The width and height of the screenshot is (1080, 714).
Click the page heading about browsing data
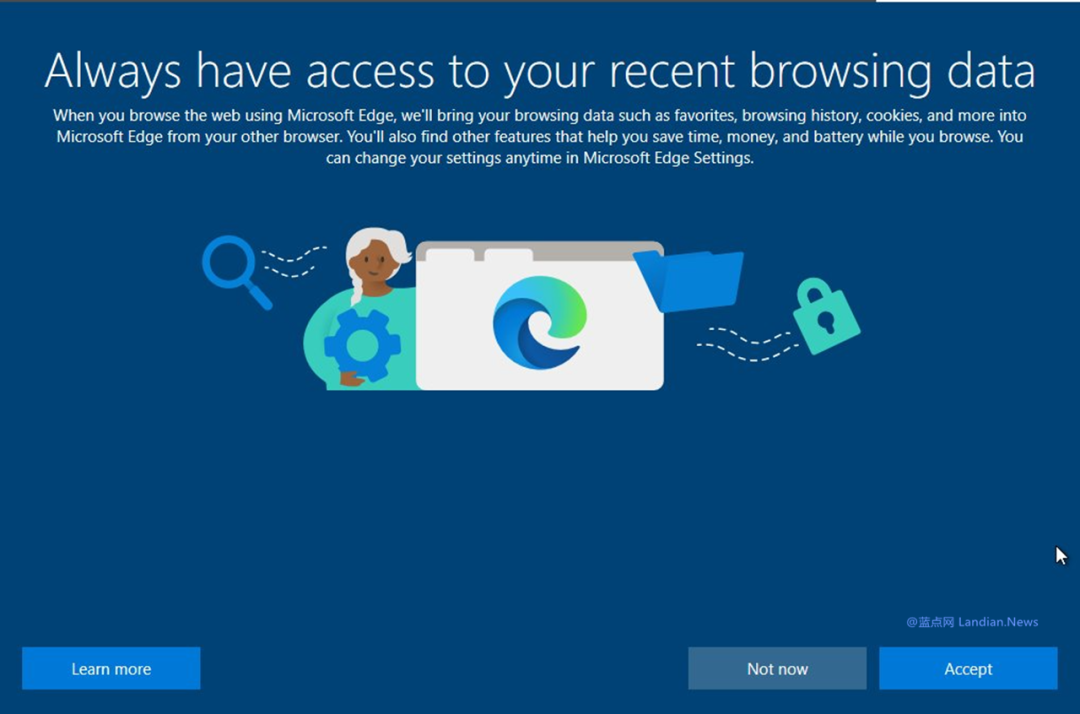click(x=540, y=70)
